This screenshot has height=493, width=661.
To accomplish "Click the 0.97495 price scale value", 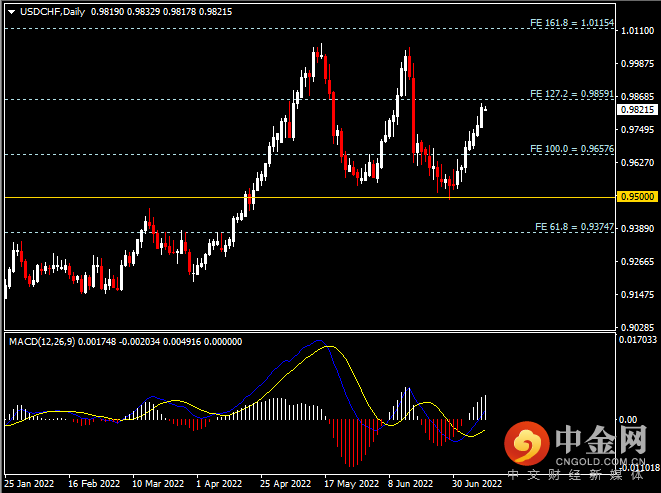I will [x=637, y=129].
